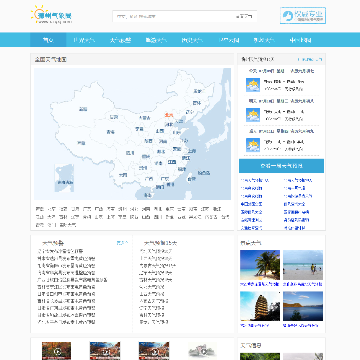Open the green forest thumbnail at bottom right

[x=260, y=357]
